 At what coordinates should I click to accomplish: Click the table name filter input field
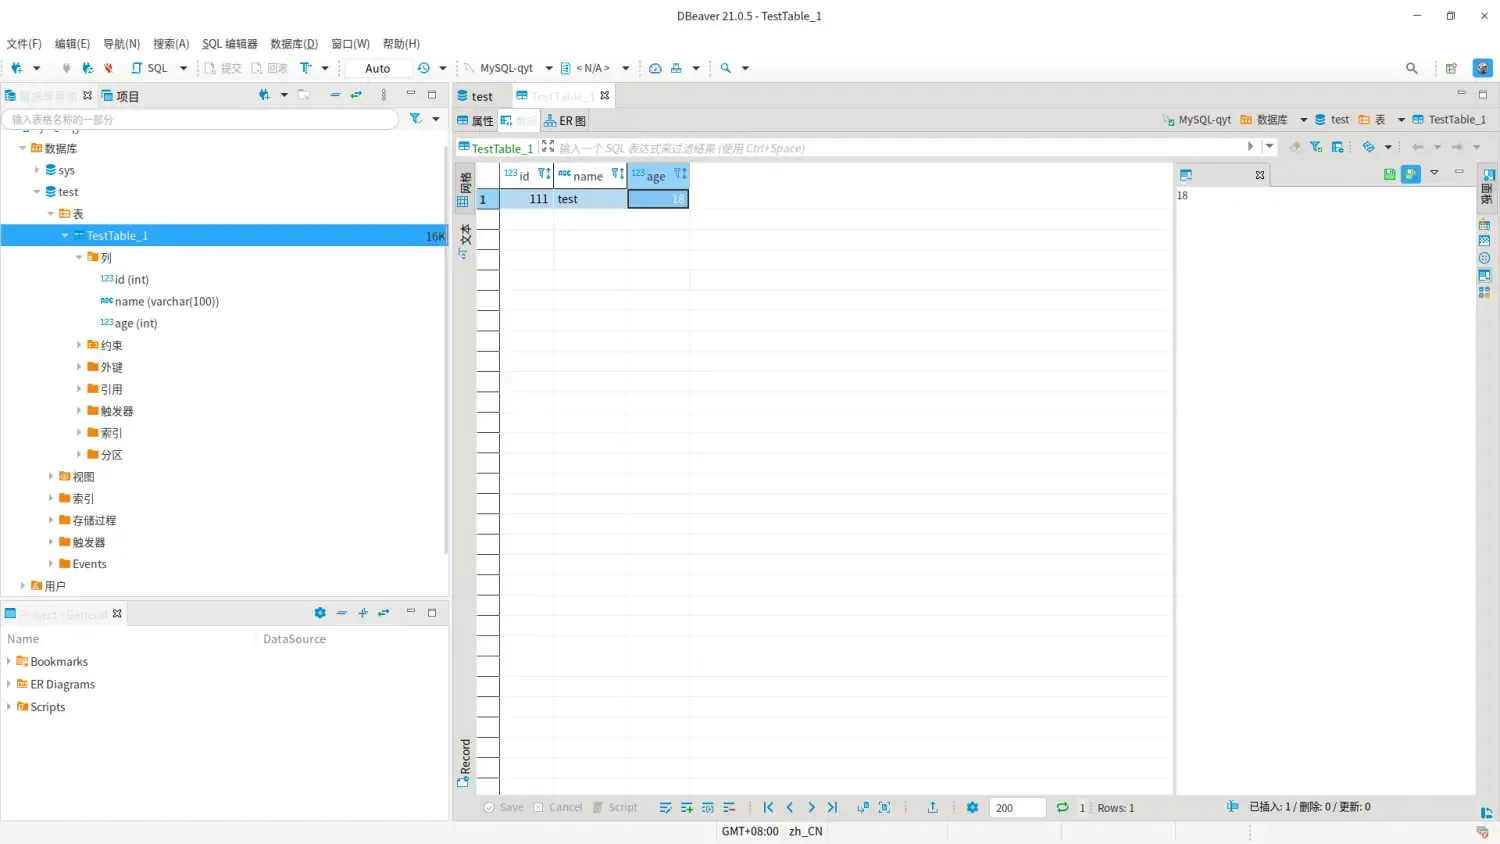coord(200,119)
